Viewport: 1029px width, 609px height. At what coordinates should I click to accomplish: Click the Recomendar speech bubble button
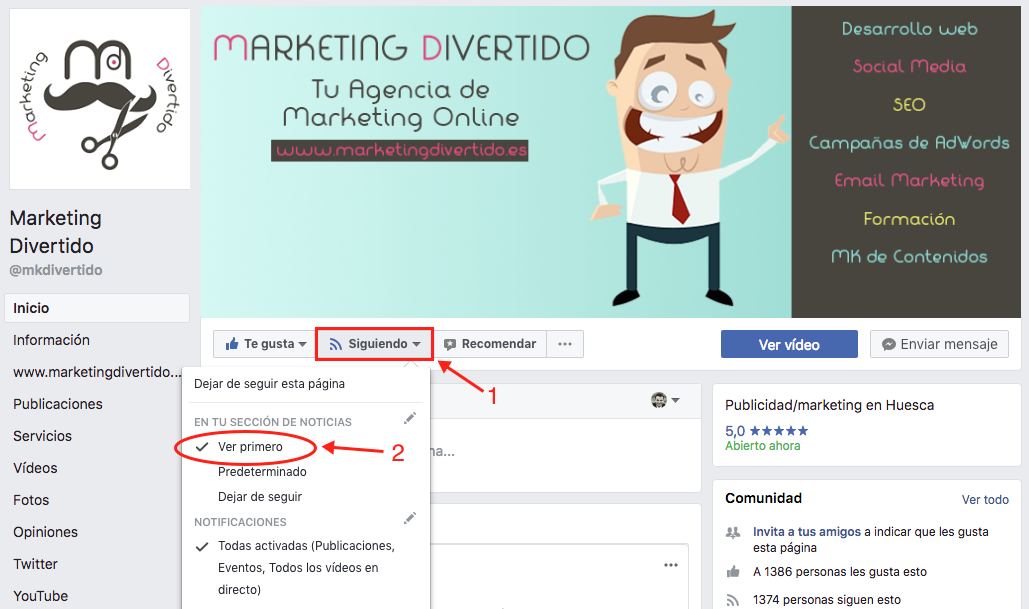click(x=490, y=344)
